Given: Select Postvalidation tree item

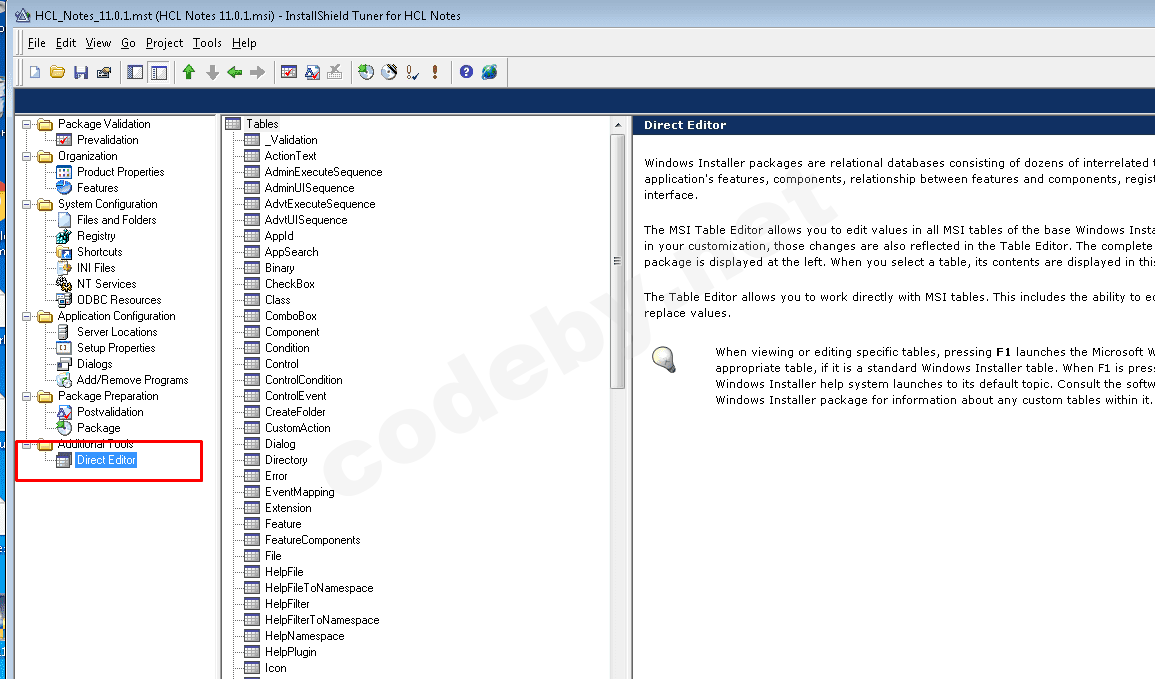Looking at the screenshot, I should coord(110,412).
